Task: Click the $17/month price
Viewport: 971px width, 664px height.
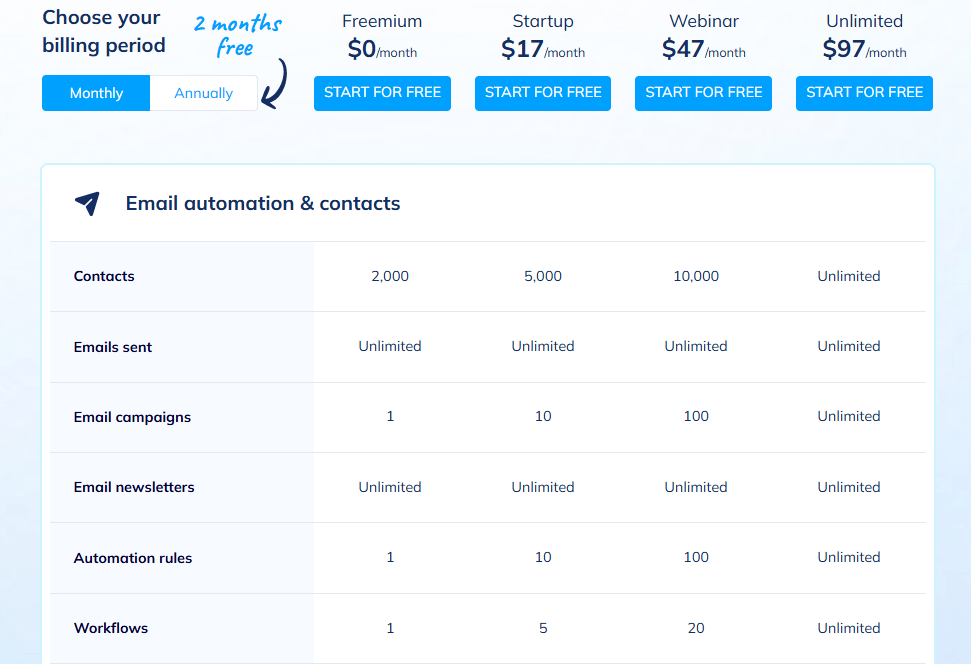Action: coord(543,48)
